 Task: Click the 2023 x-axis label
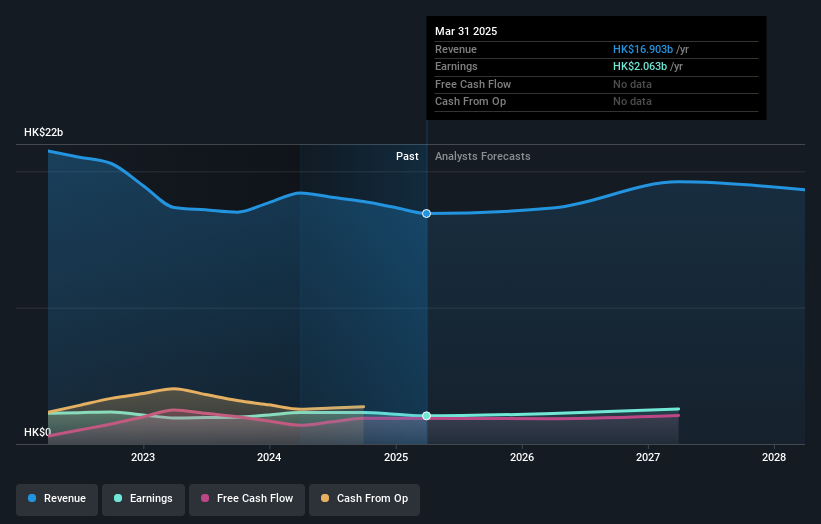coord(143,457)
